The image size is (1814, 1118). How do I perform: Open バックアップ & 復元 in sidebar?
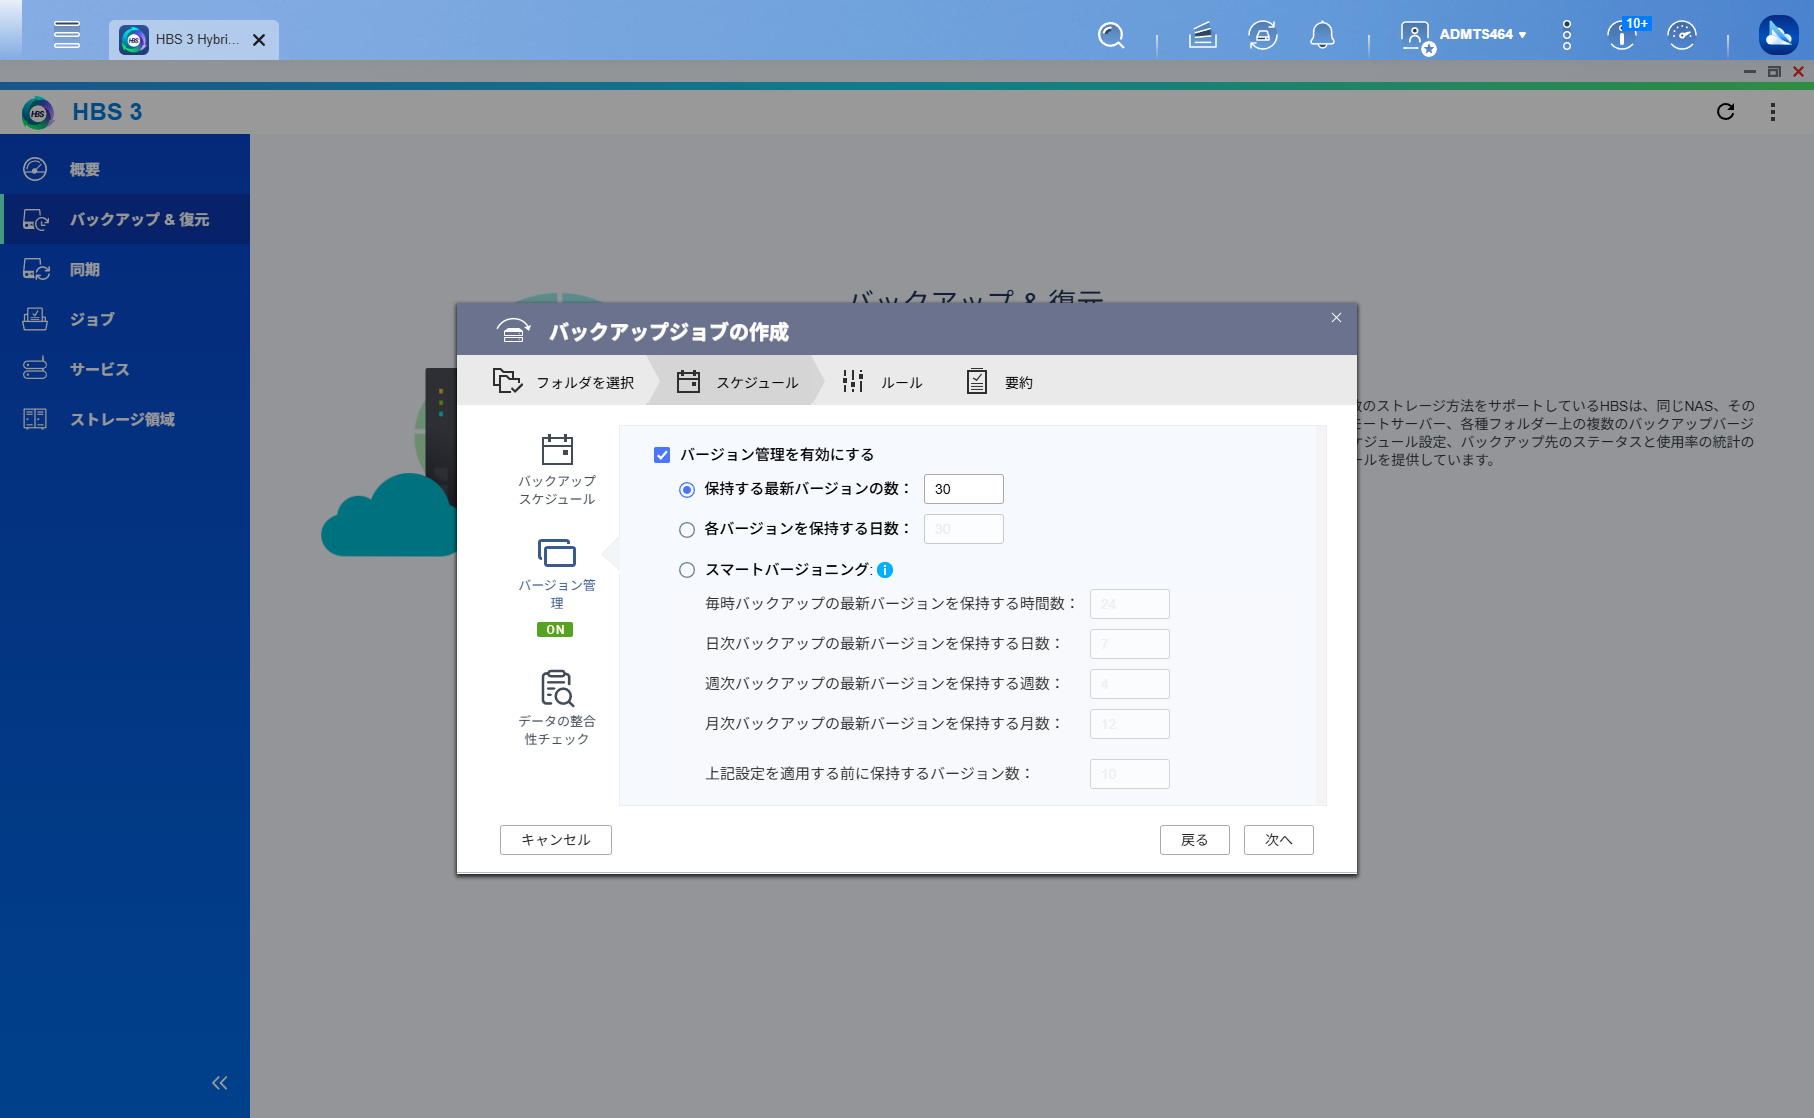click(x=125, y=219)
